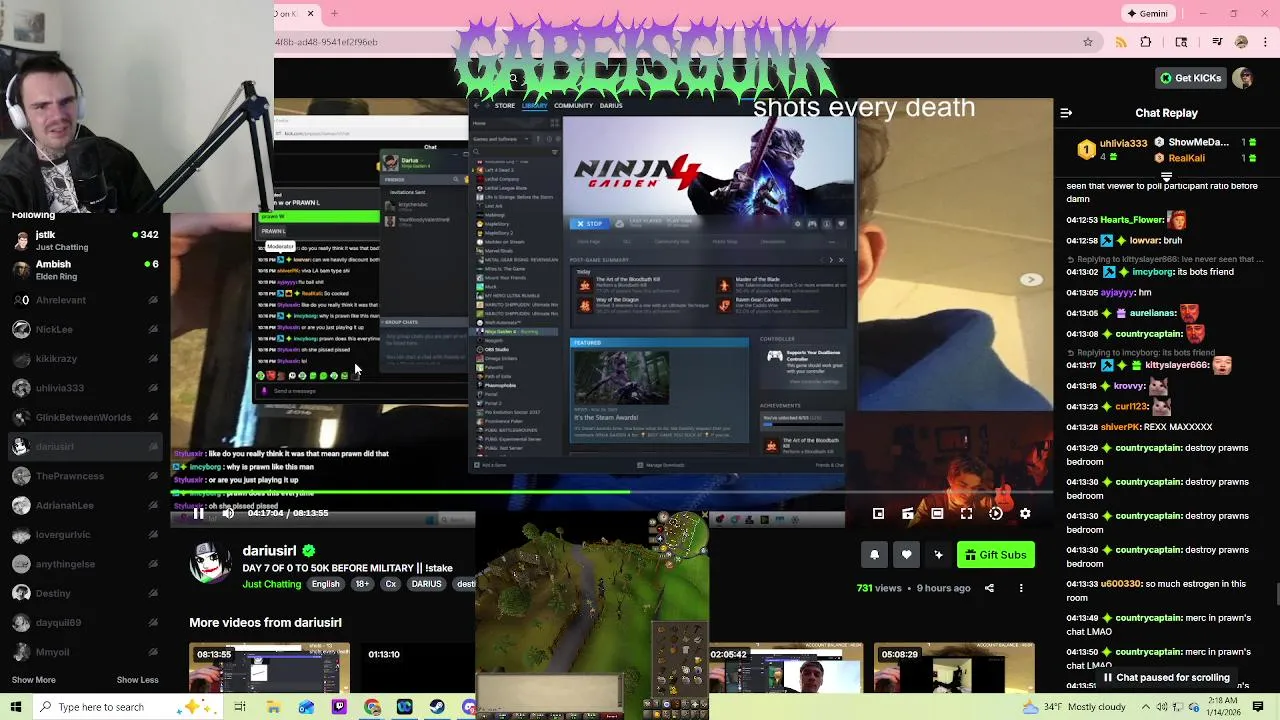Bookmark this page with the star icon

[1088, 42]
